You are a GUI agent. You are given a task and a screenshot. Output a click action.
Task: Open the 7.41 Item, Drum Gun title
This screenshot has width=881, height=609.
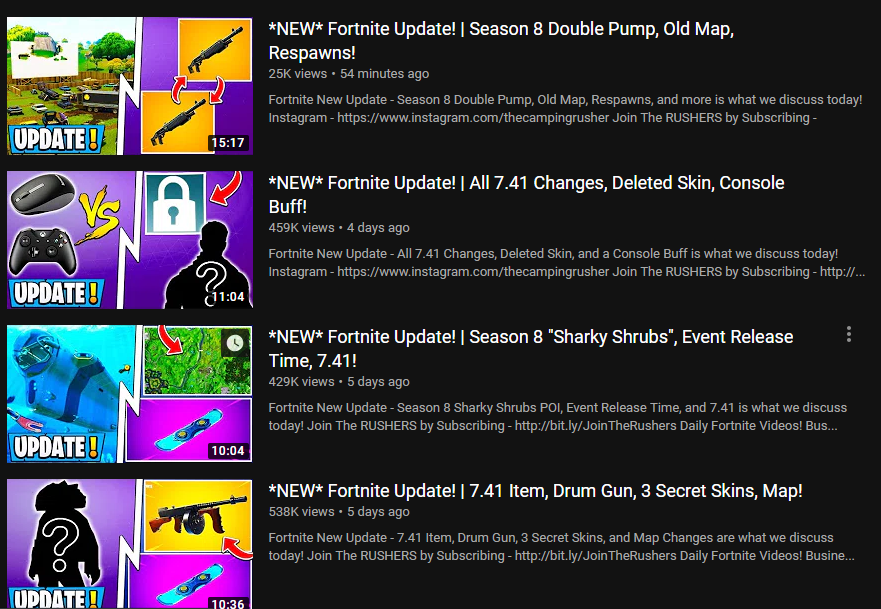coord(535,491)
